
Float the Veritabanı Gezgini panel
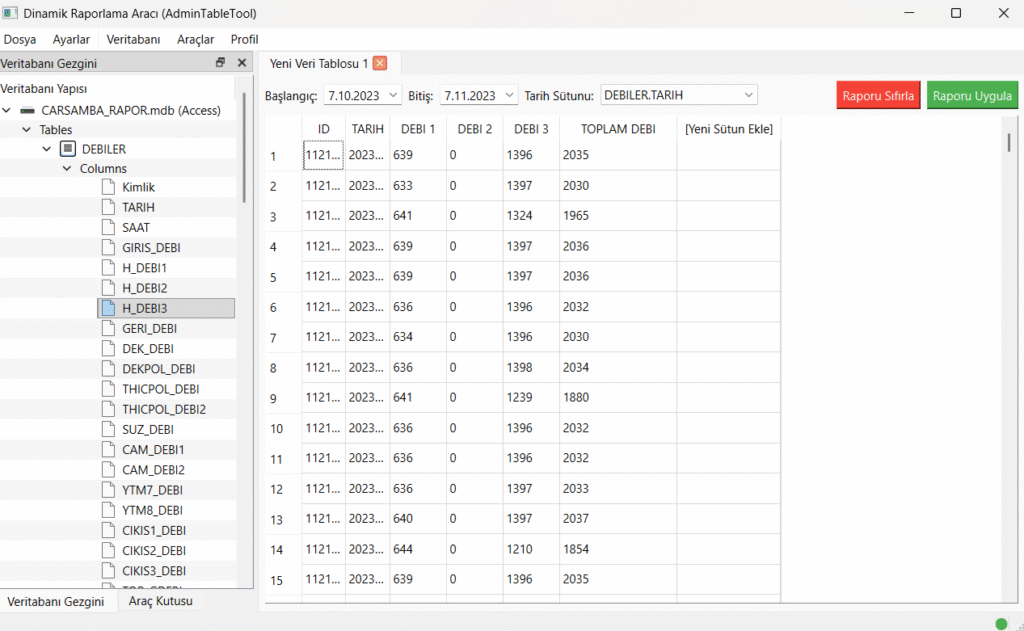pyautogui.click(x=220, y=63)
